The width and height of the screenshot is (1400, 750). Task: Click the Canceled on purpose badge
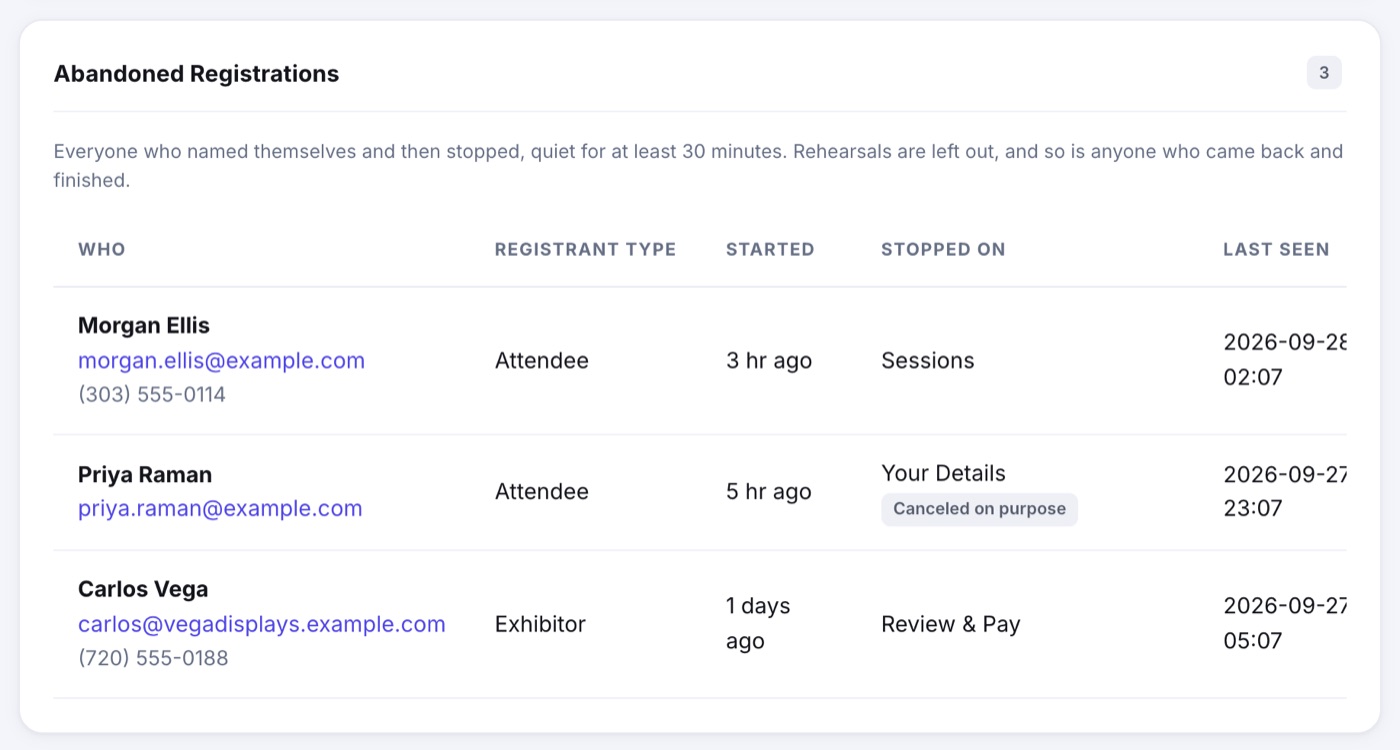point(979,509)
